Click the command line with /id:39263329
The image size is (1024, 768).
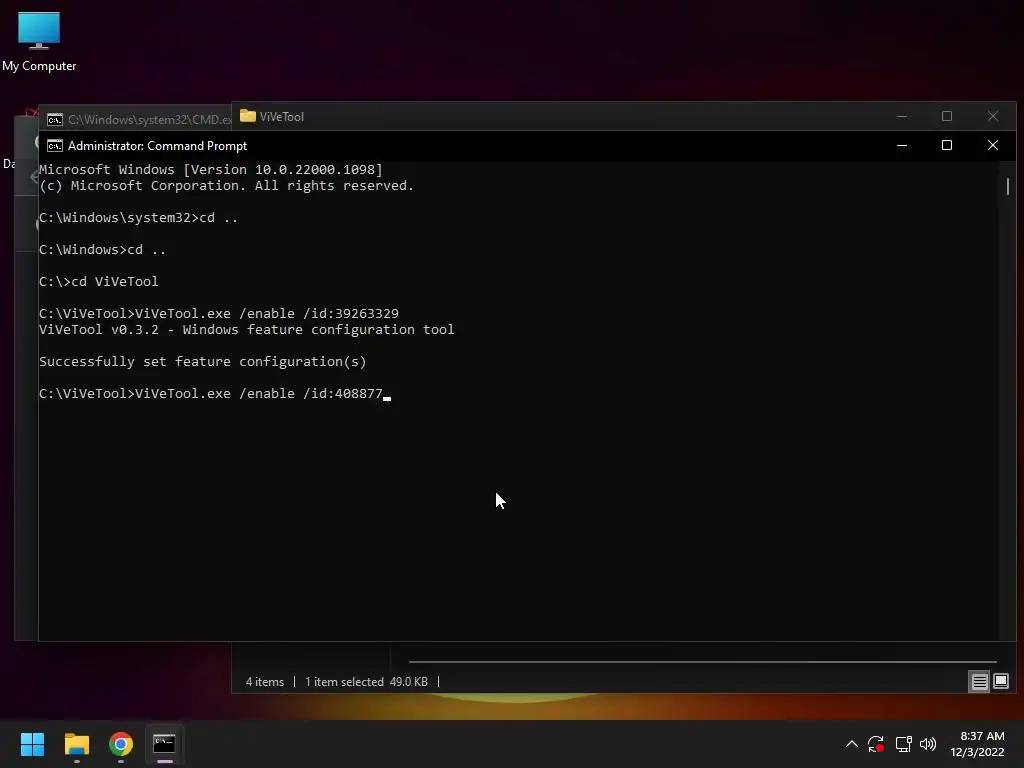(219, 313)
